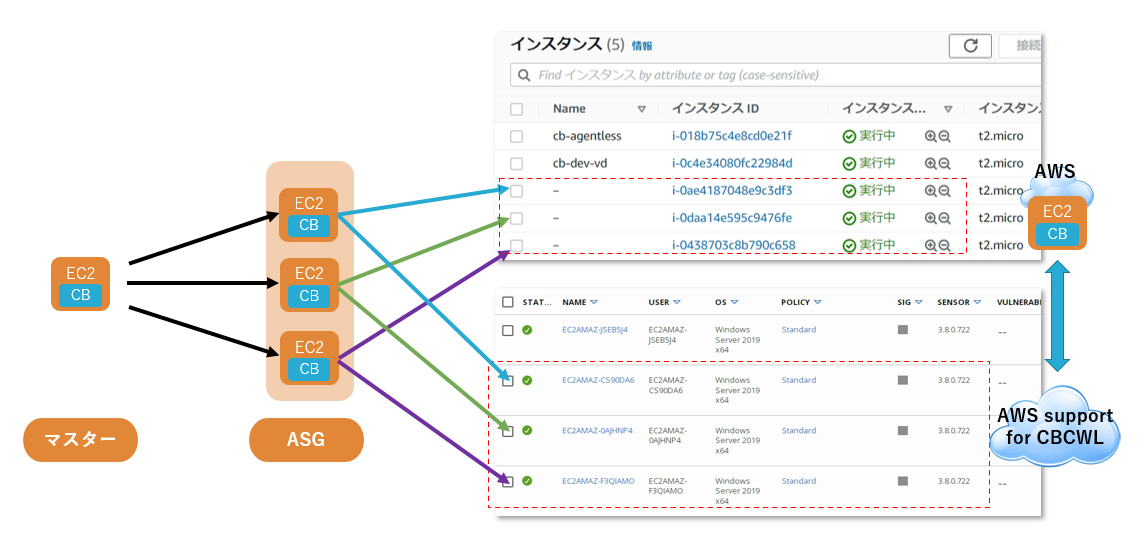Click the インスタンス ID column header
1148x554 pixels.
(x=715, y=108)
